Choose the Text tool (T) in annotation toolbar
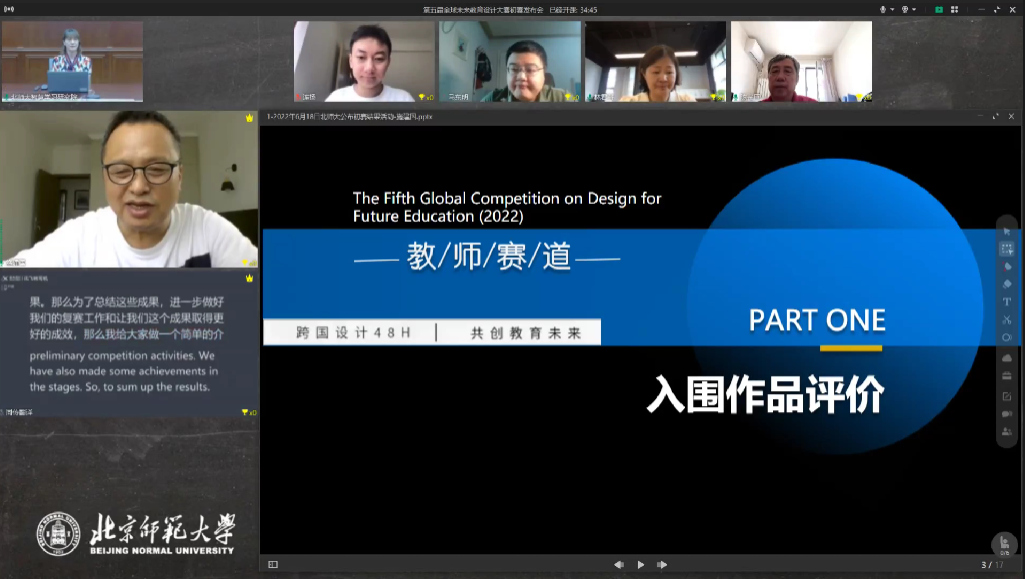1025x579 pixels. pos(1007,302)
